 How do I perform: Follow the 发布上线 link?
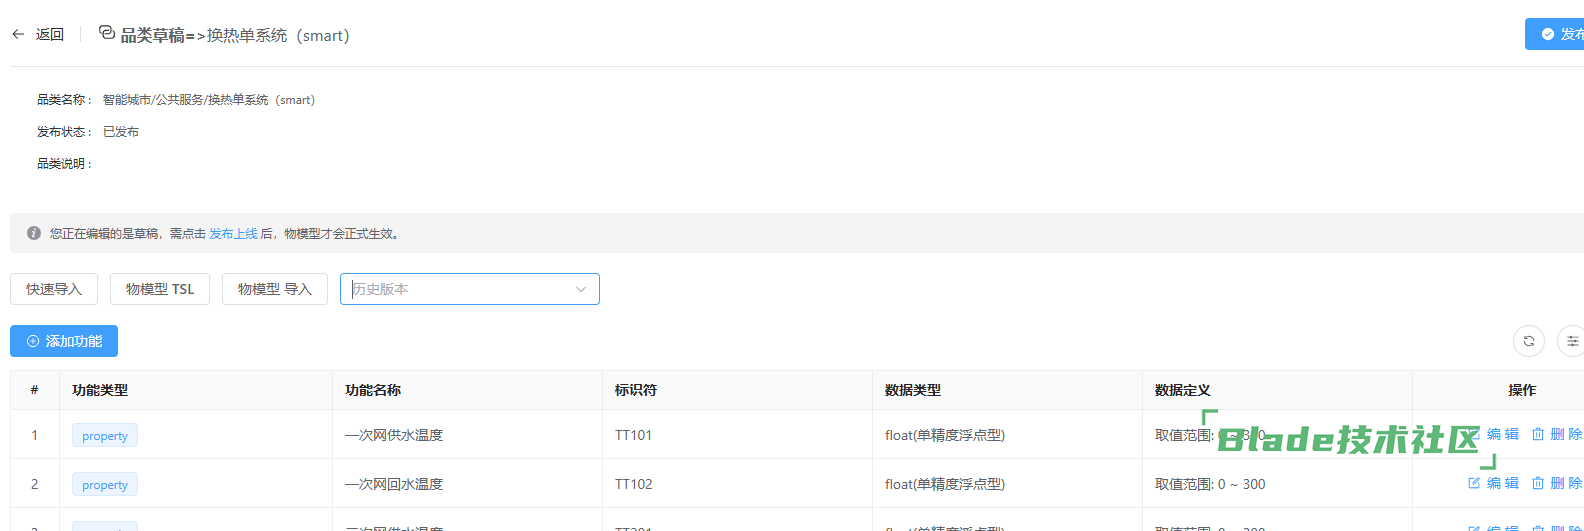click(x=233, y=233)
